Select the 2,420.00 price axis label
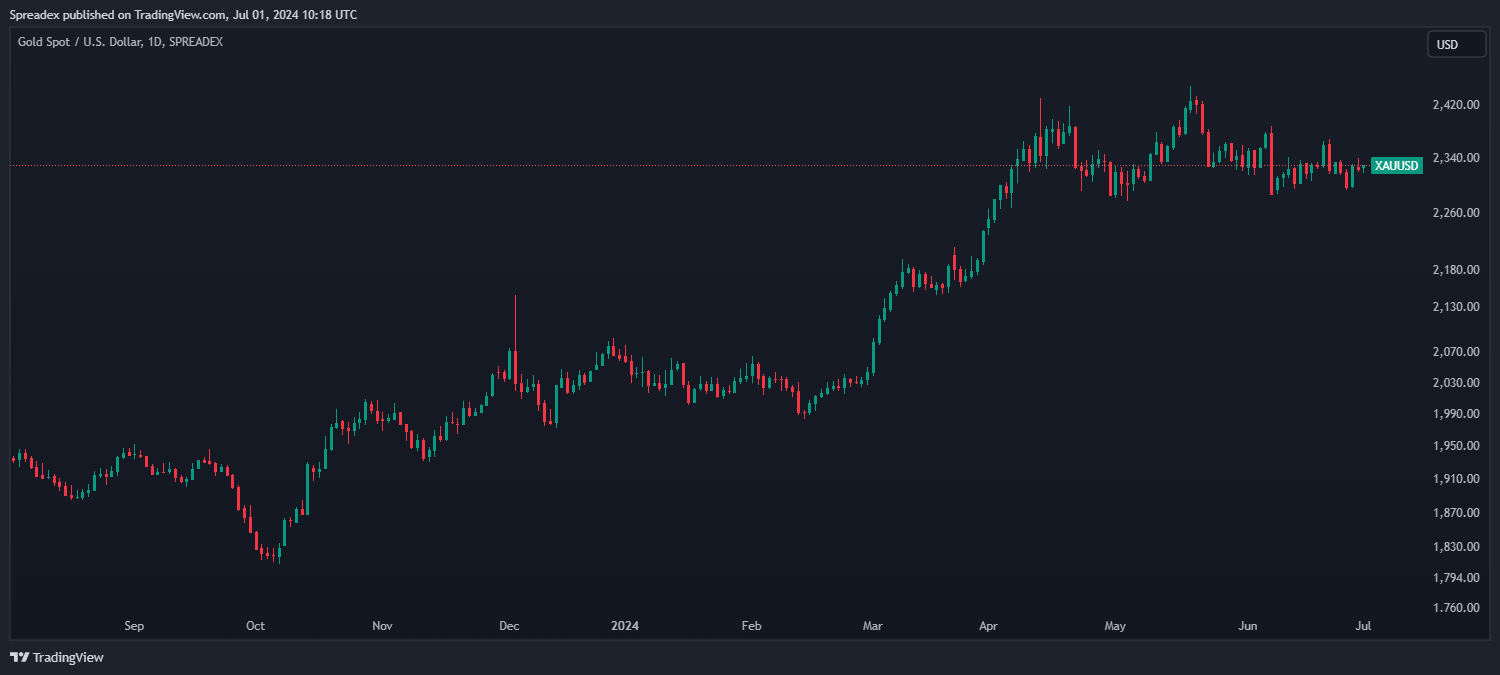Screen dimensions: 1500x675 [x=1455, y=105]
